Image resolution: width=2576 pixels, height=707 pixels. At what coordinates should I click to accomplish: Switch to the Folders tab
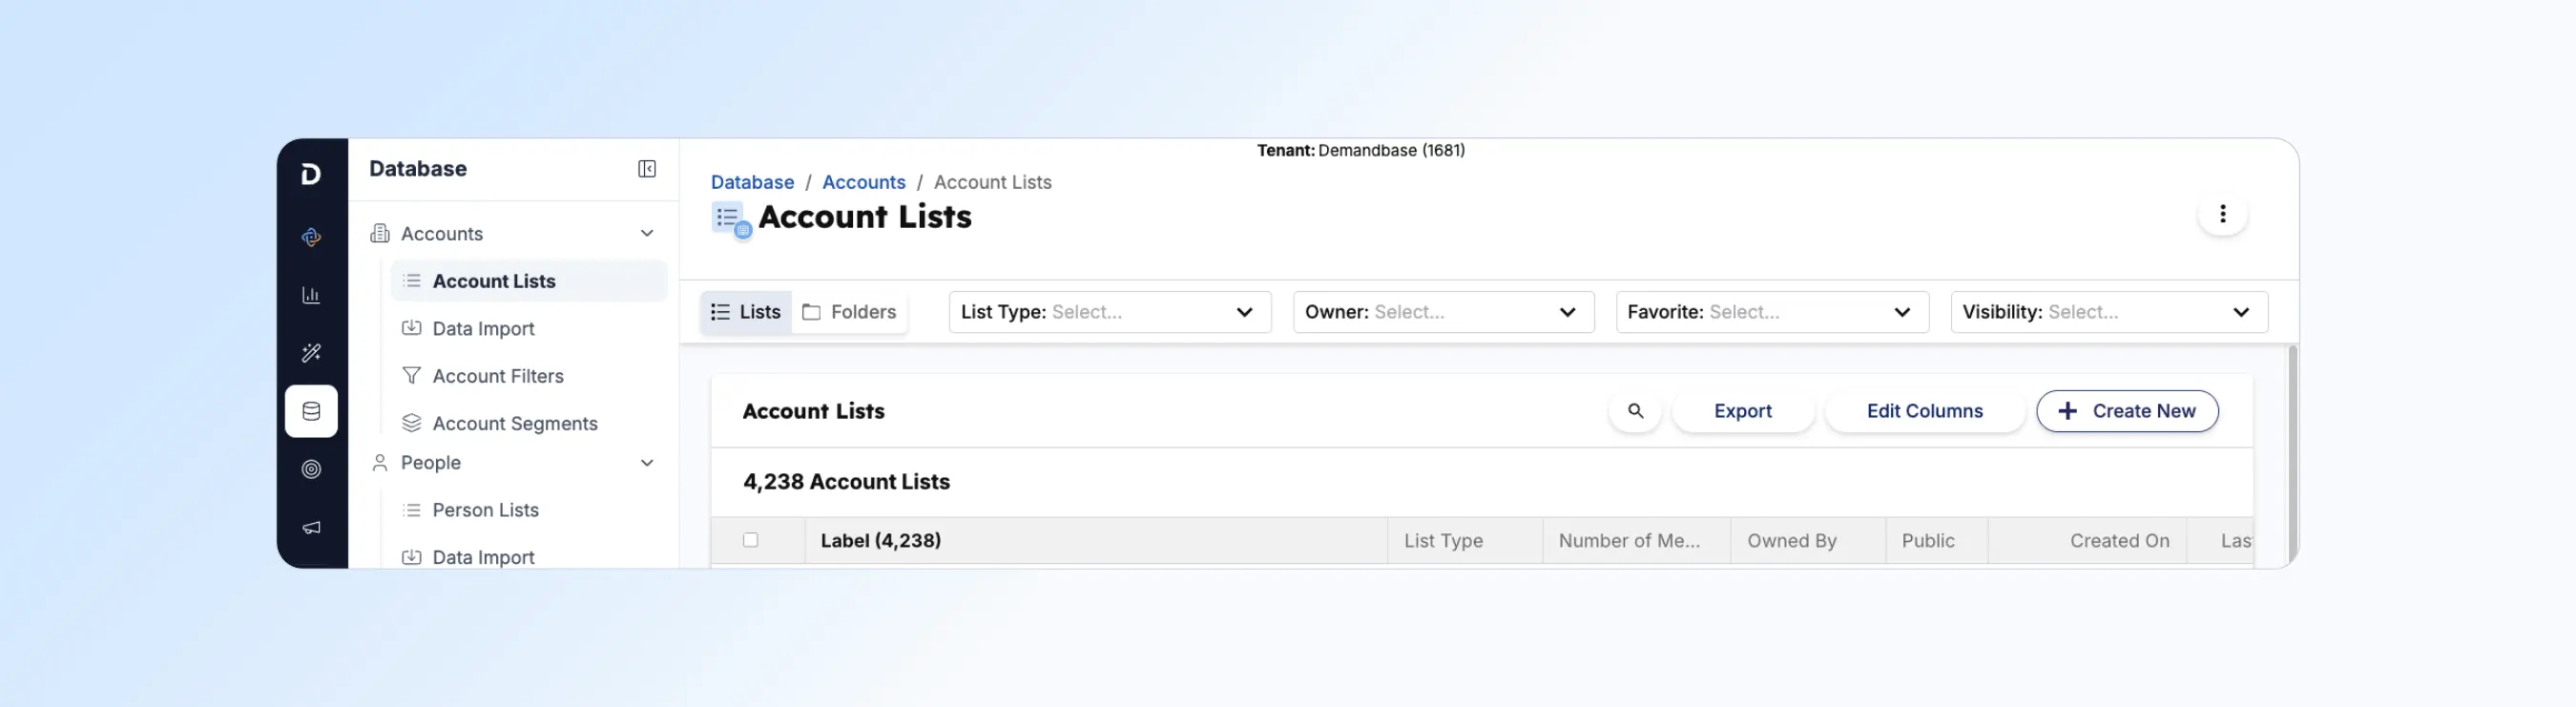pos(849,312)
